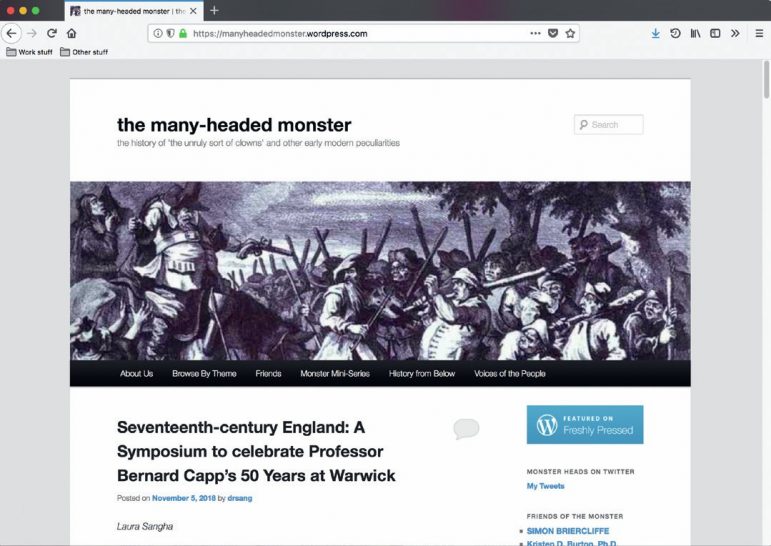Open the downloads arrow panel
The height and width of the screenshot is (546, 771).
coord(655,33)
